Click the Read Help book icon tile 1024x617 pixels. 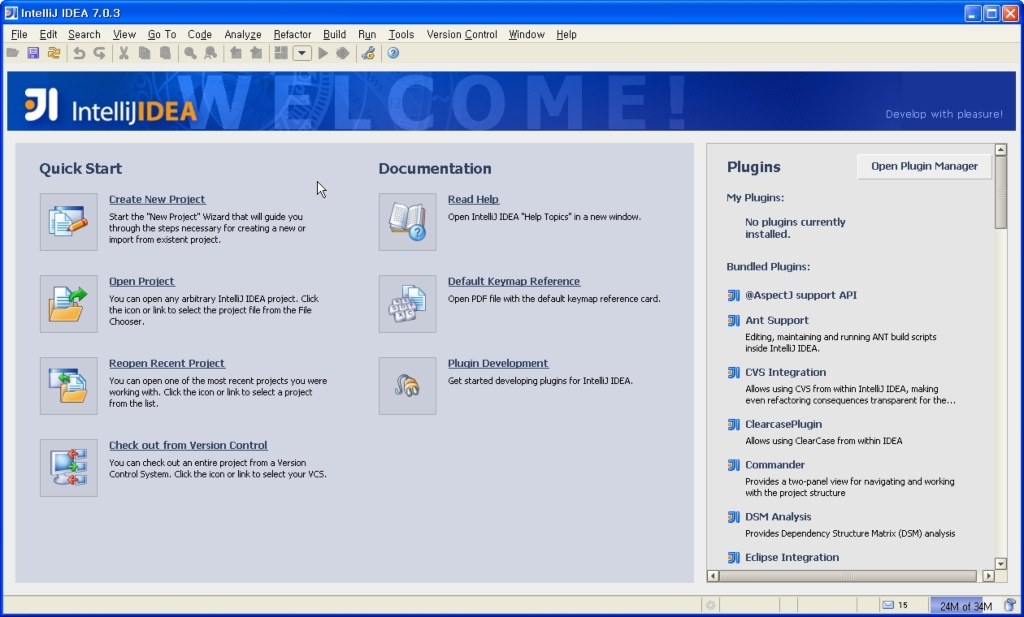[x=408, y=221]
